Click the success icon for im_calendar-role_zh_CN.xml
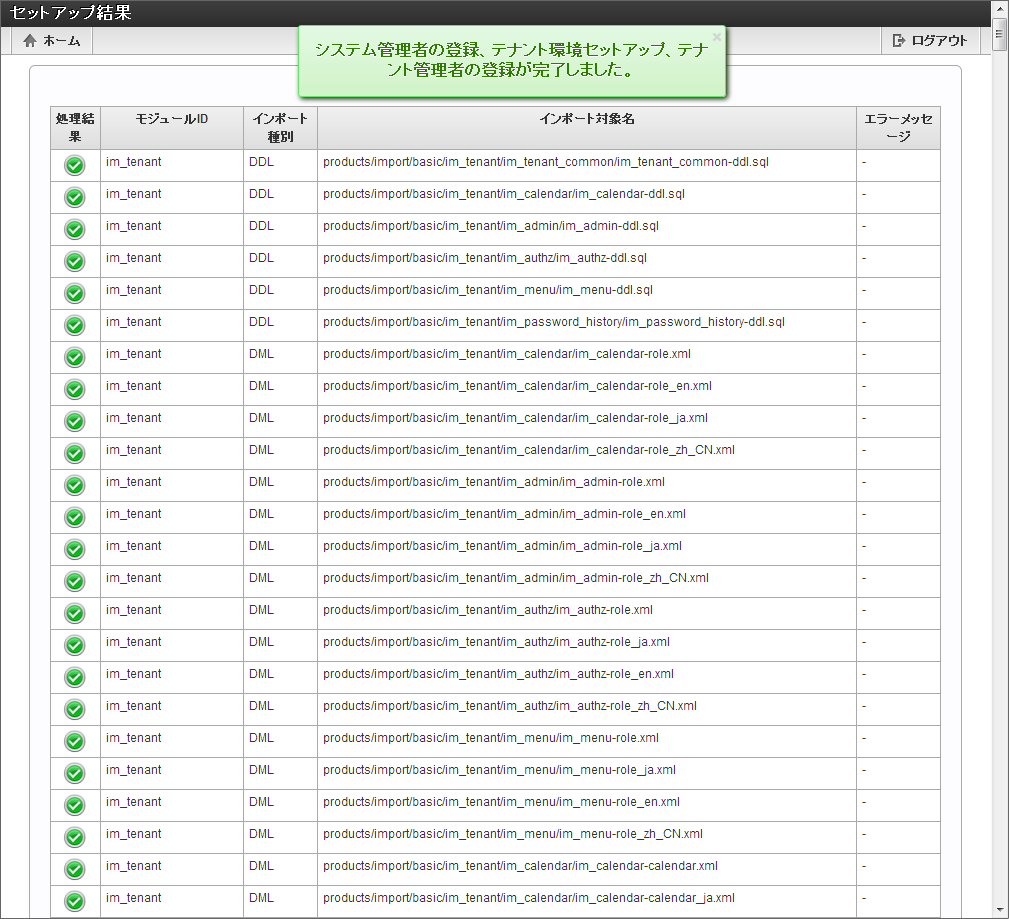The height and width of the screenshot is (919, 1009). coord(75,453)
